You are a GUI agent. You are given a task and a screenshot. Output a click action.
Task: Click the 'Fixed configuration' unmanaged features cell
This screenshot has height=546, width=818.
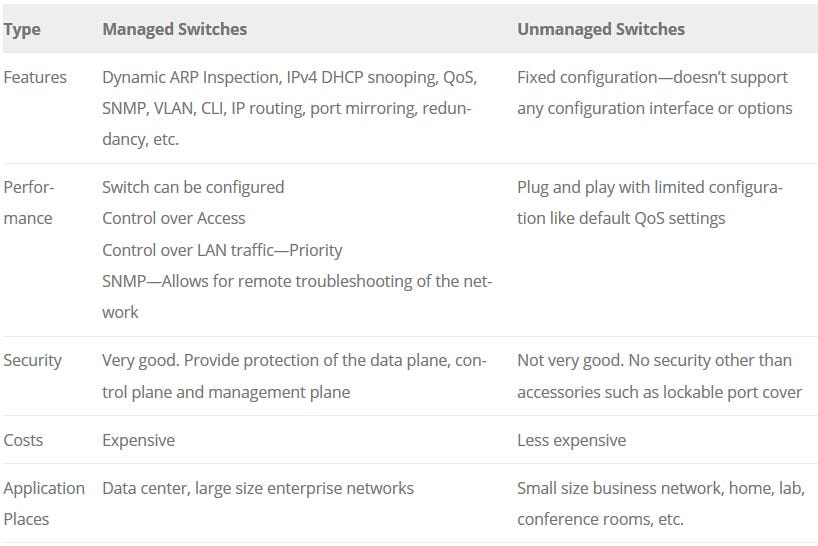tap(655, 93)
